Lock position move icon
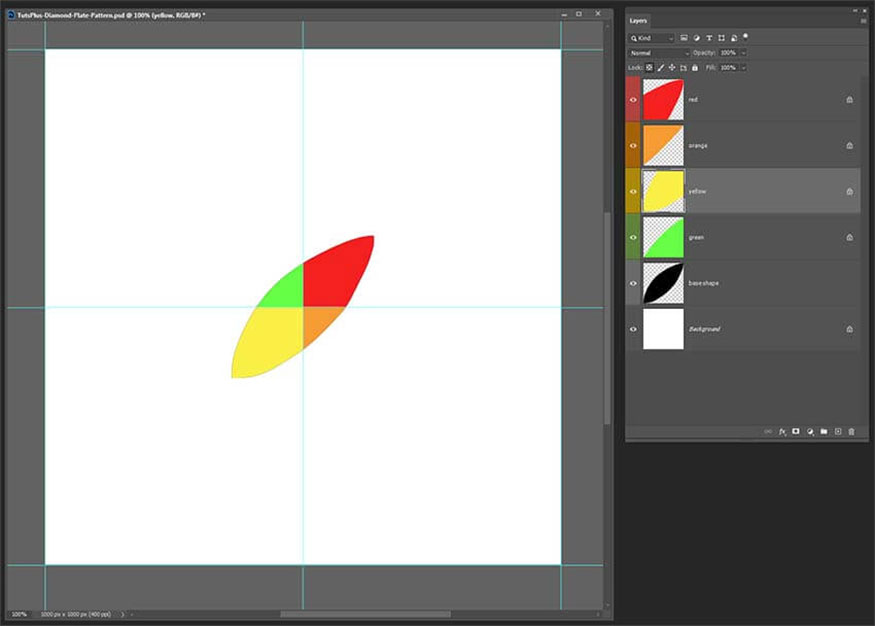 coord(672,68)
